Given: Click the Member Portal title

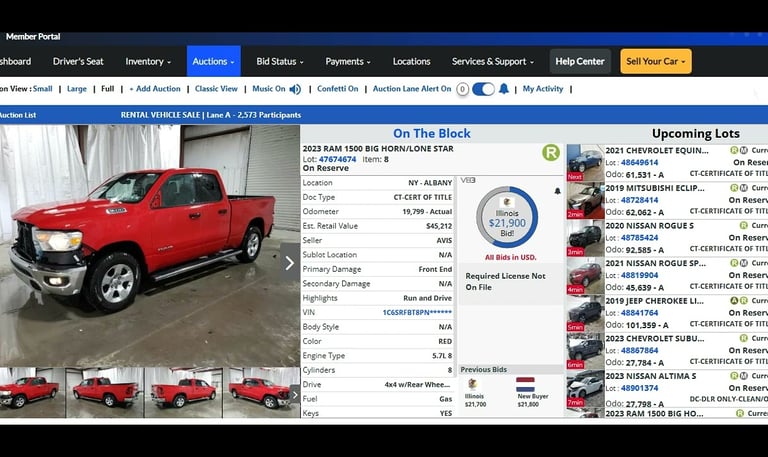Looking at the screenshot, I should point(33,37).
